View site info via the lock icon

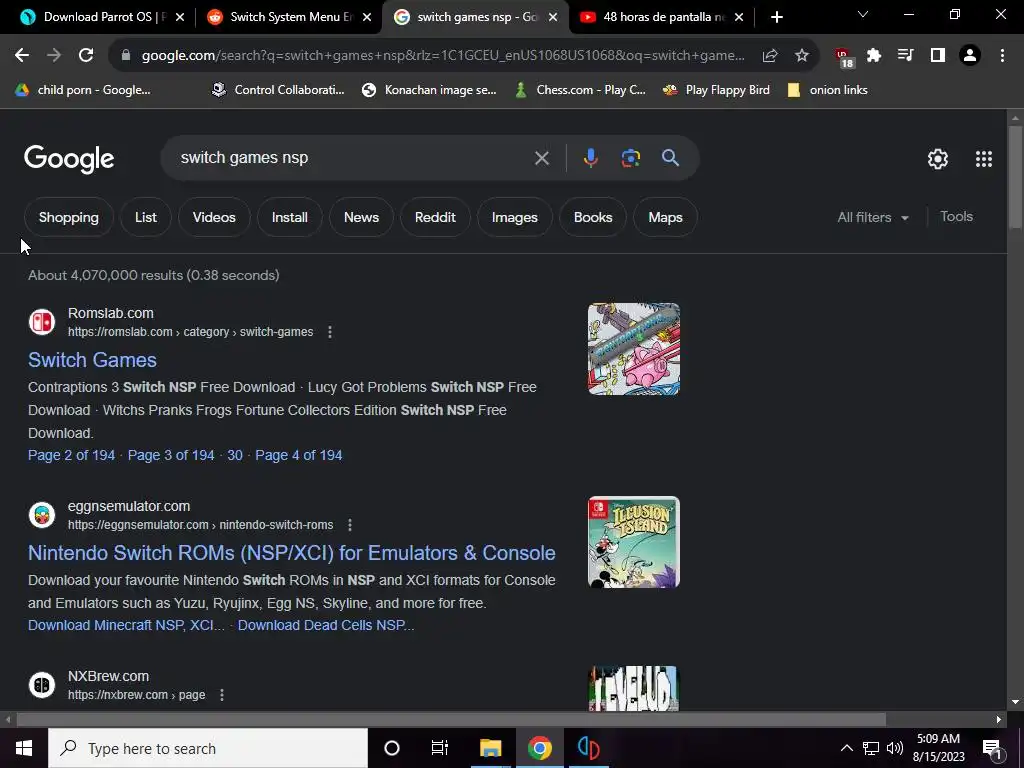126,56
